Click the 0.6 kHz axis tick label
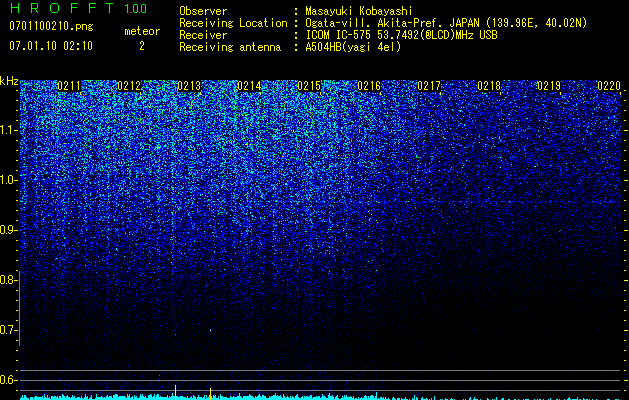The image size is (629, 400). [9, 380]
